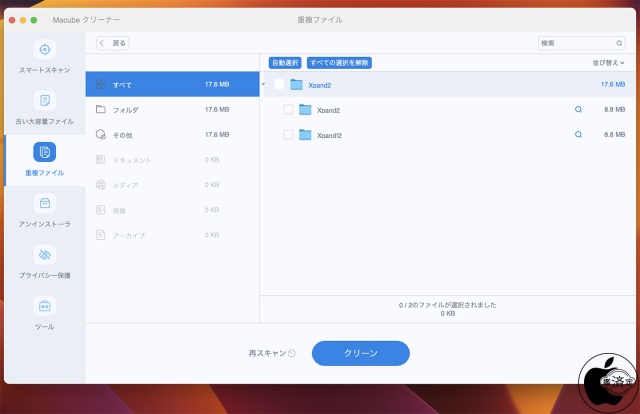Open the 古い大容量ファイル sidebar icon
640x414 pixels.
(x=44, y=100)
